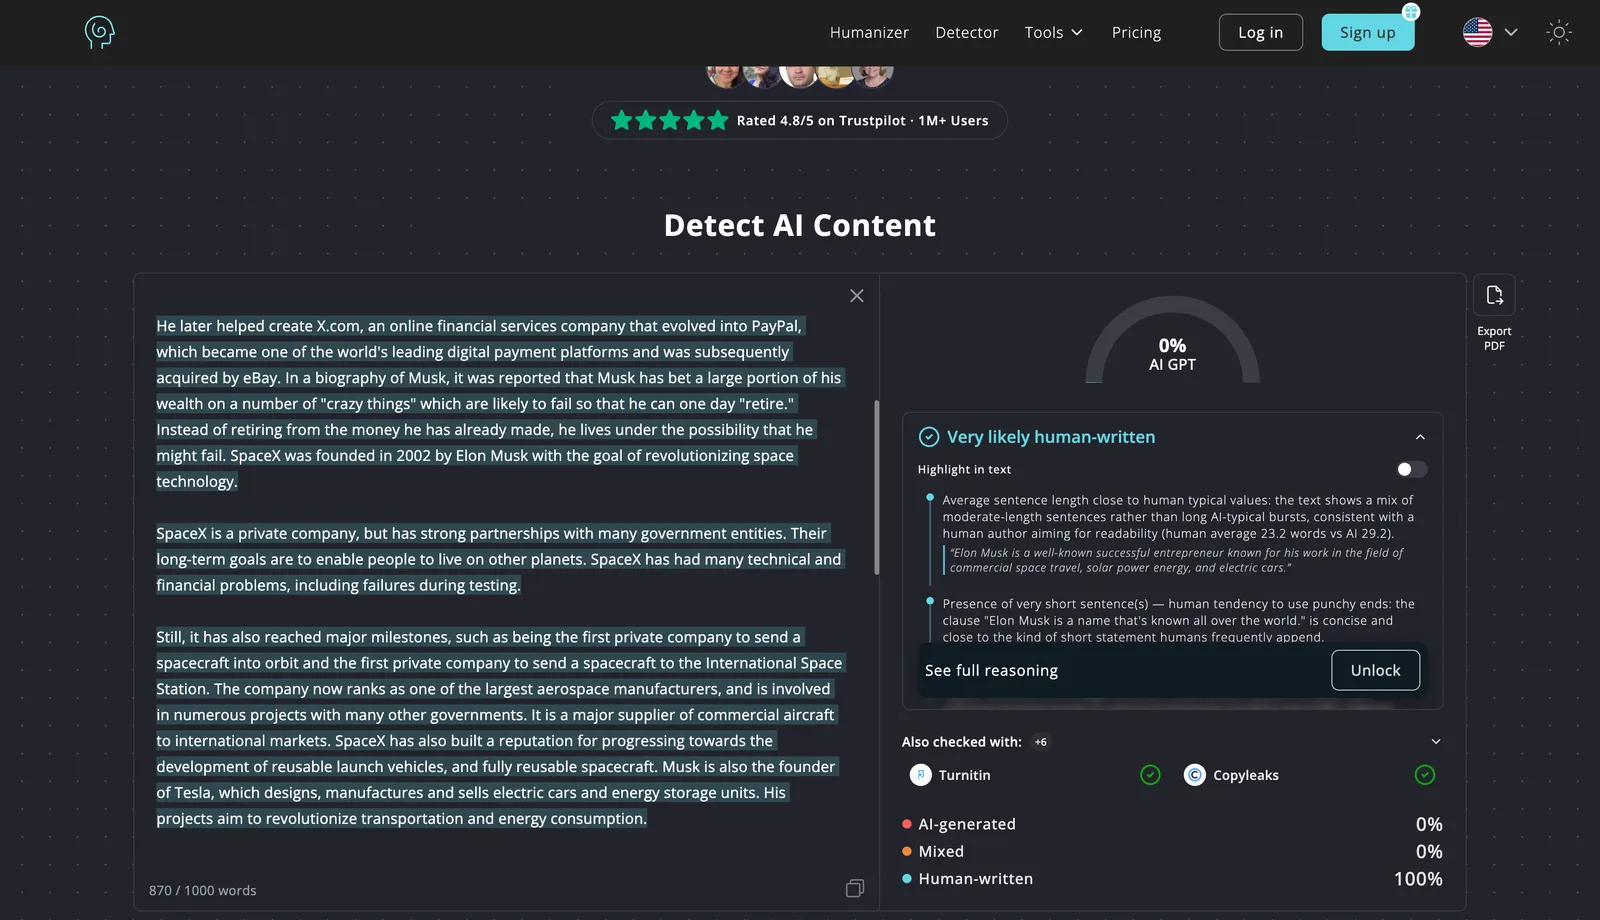
Task: Open the Detector page
Action: click(966, 32)
